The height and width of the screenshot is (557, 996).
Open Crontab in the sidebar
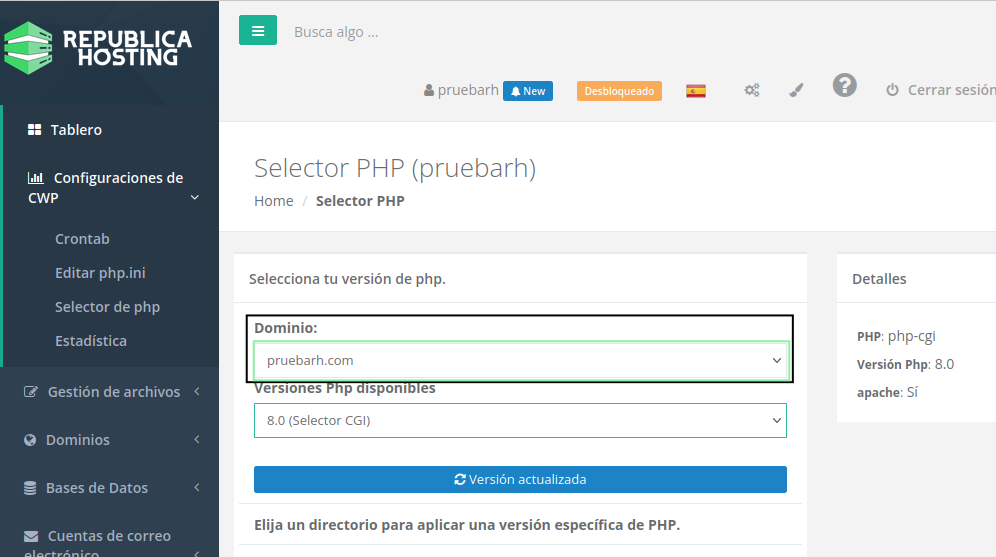pos(82,239)
